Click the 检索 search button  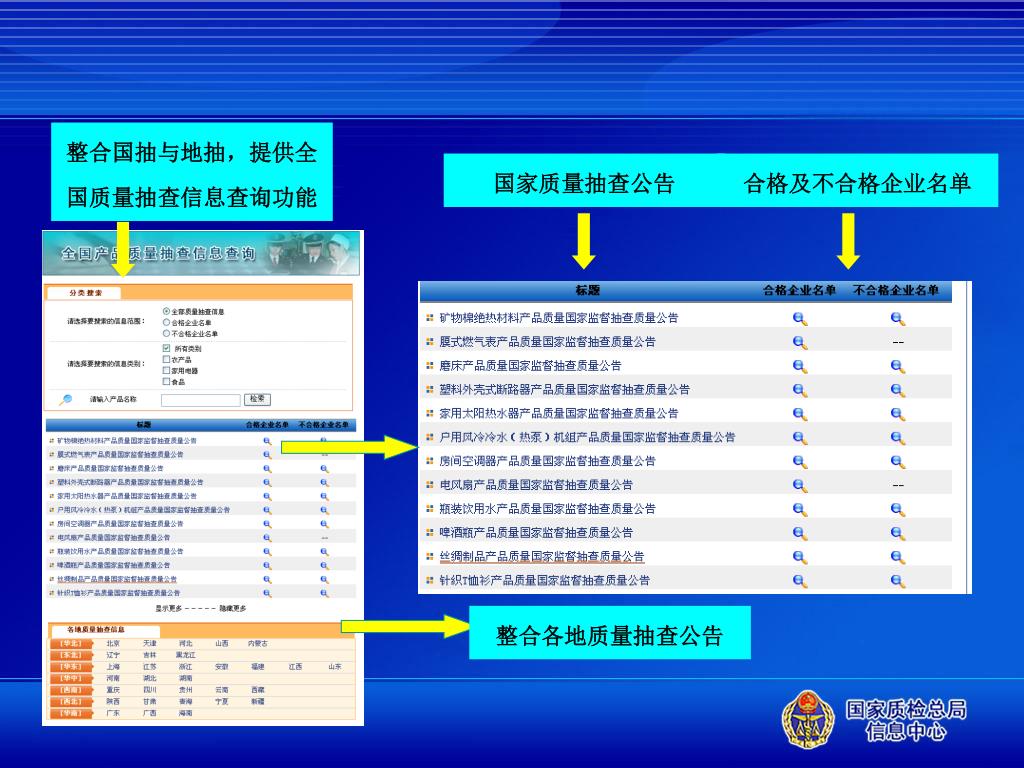pyautogui.click(x=257, y=399)
